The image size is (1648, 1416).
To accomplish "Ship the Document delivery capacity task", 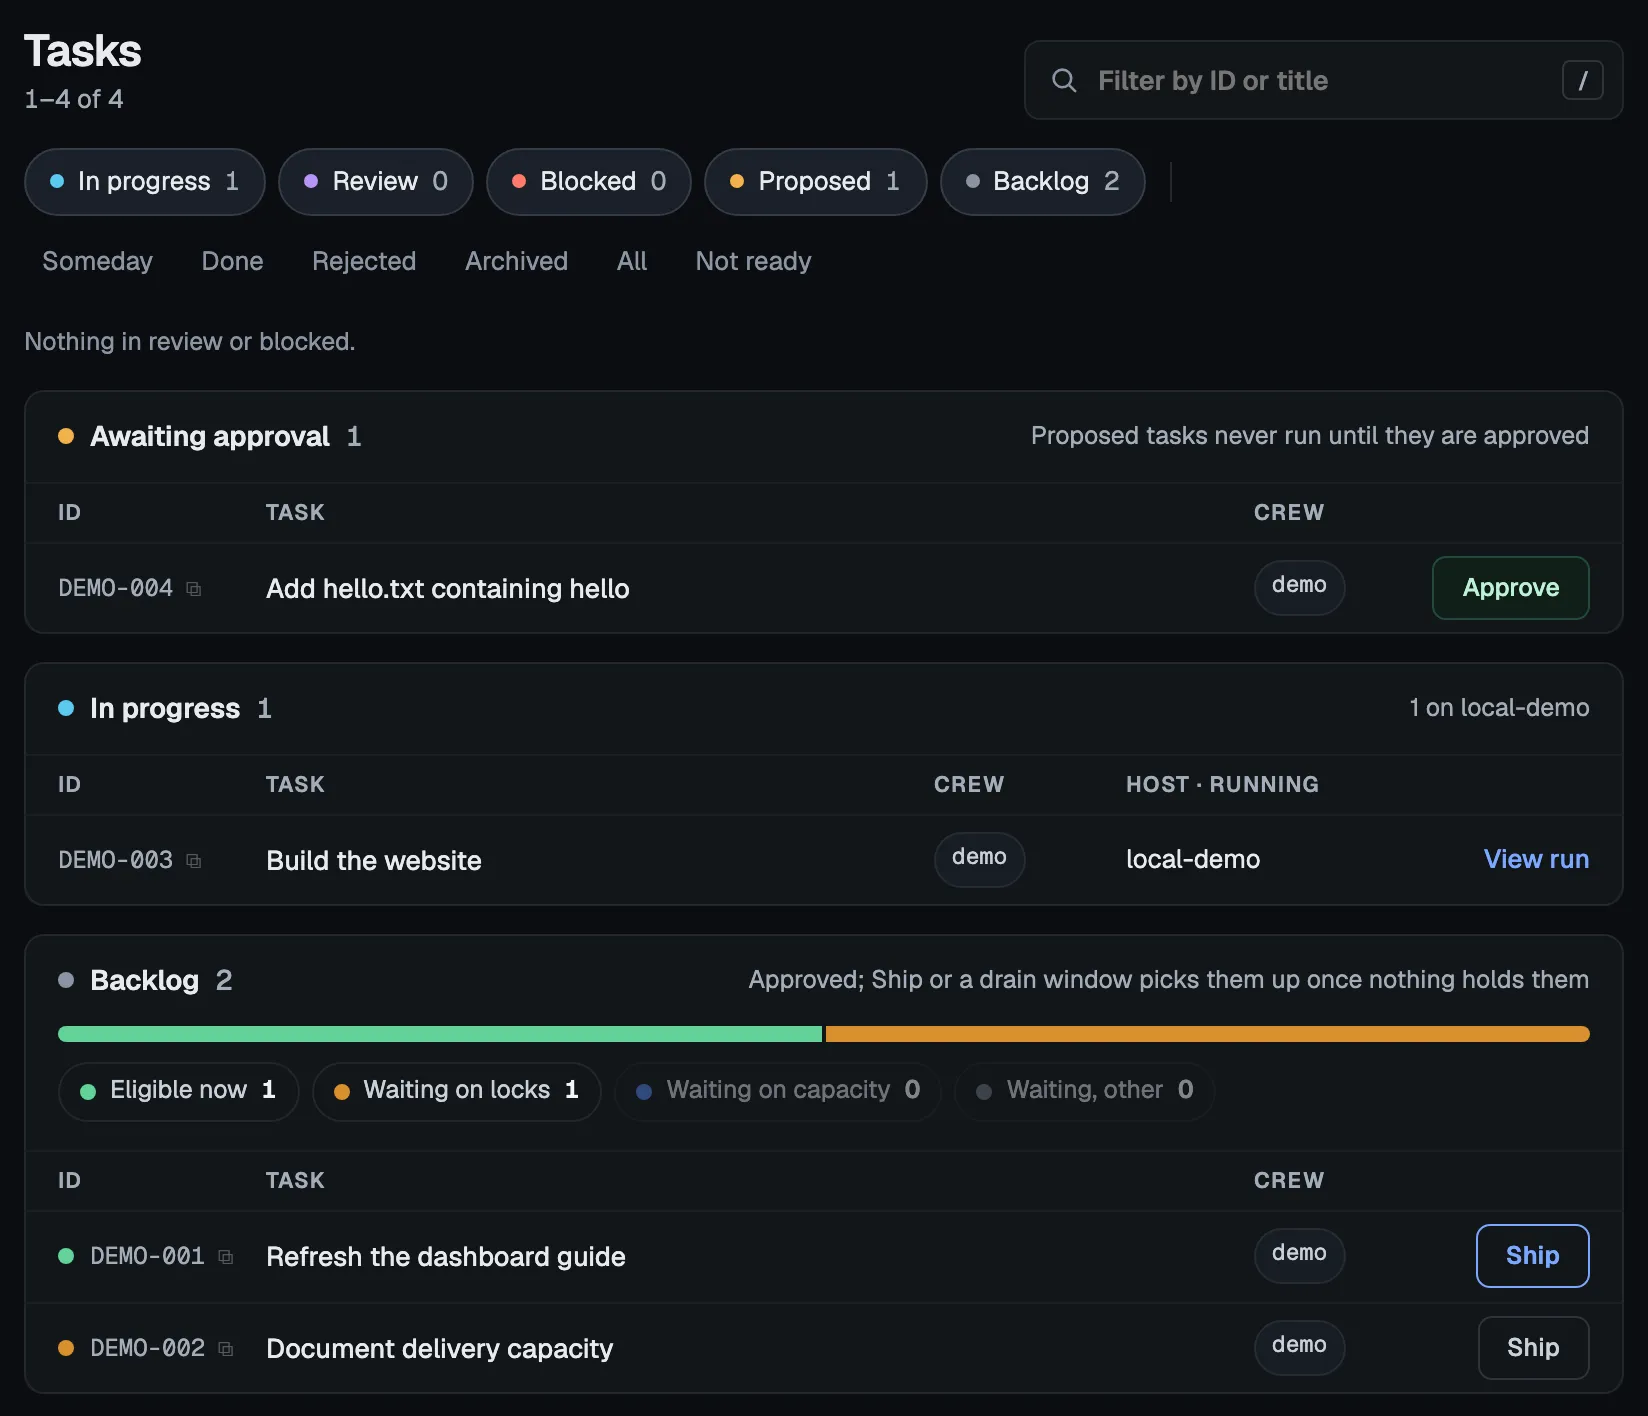I will (x=1533, y=1348).
